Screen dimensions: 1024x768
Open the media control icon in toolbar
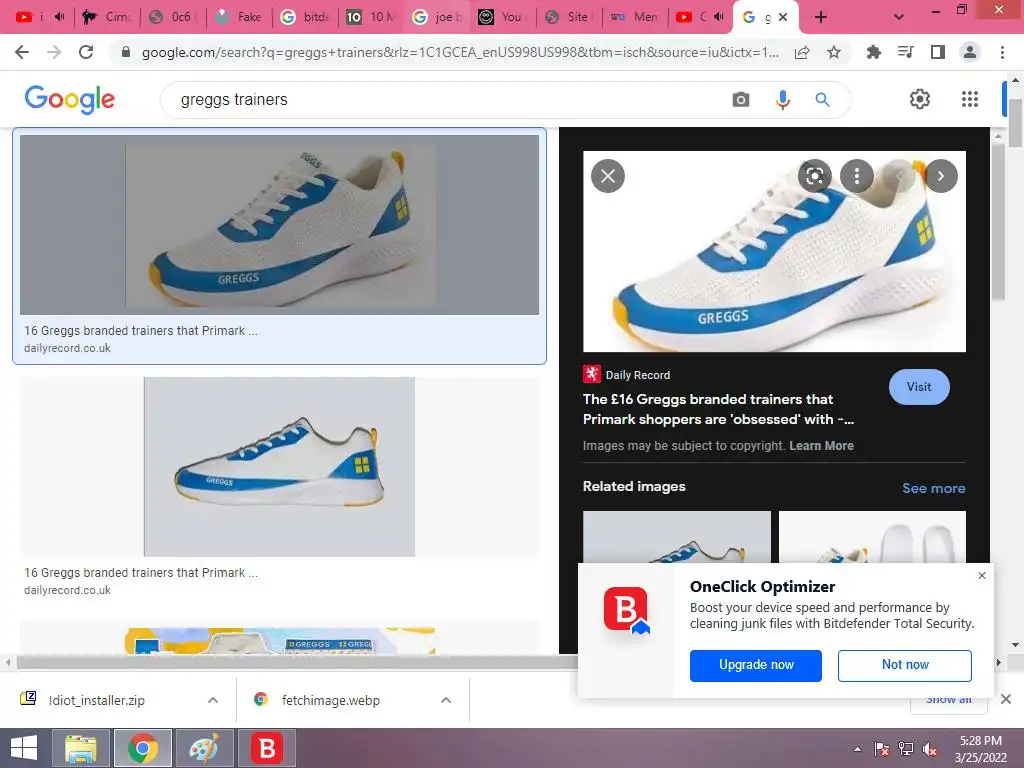click(905, 52)
